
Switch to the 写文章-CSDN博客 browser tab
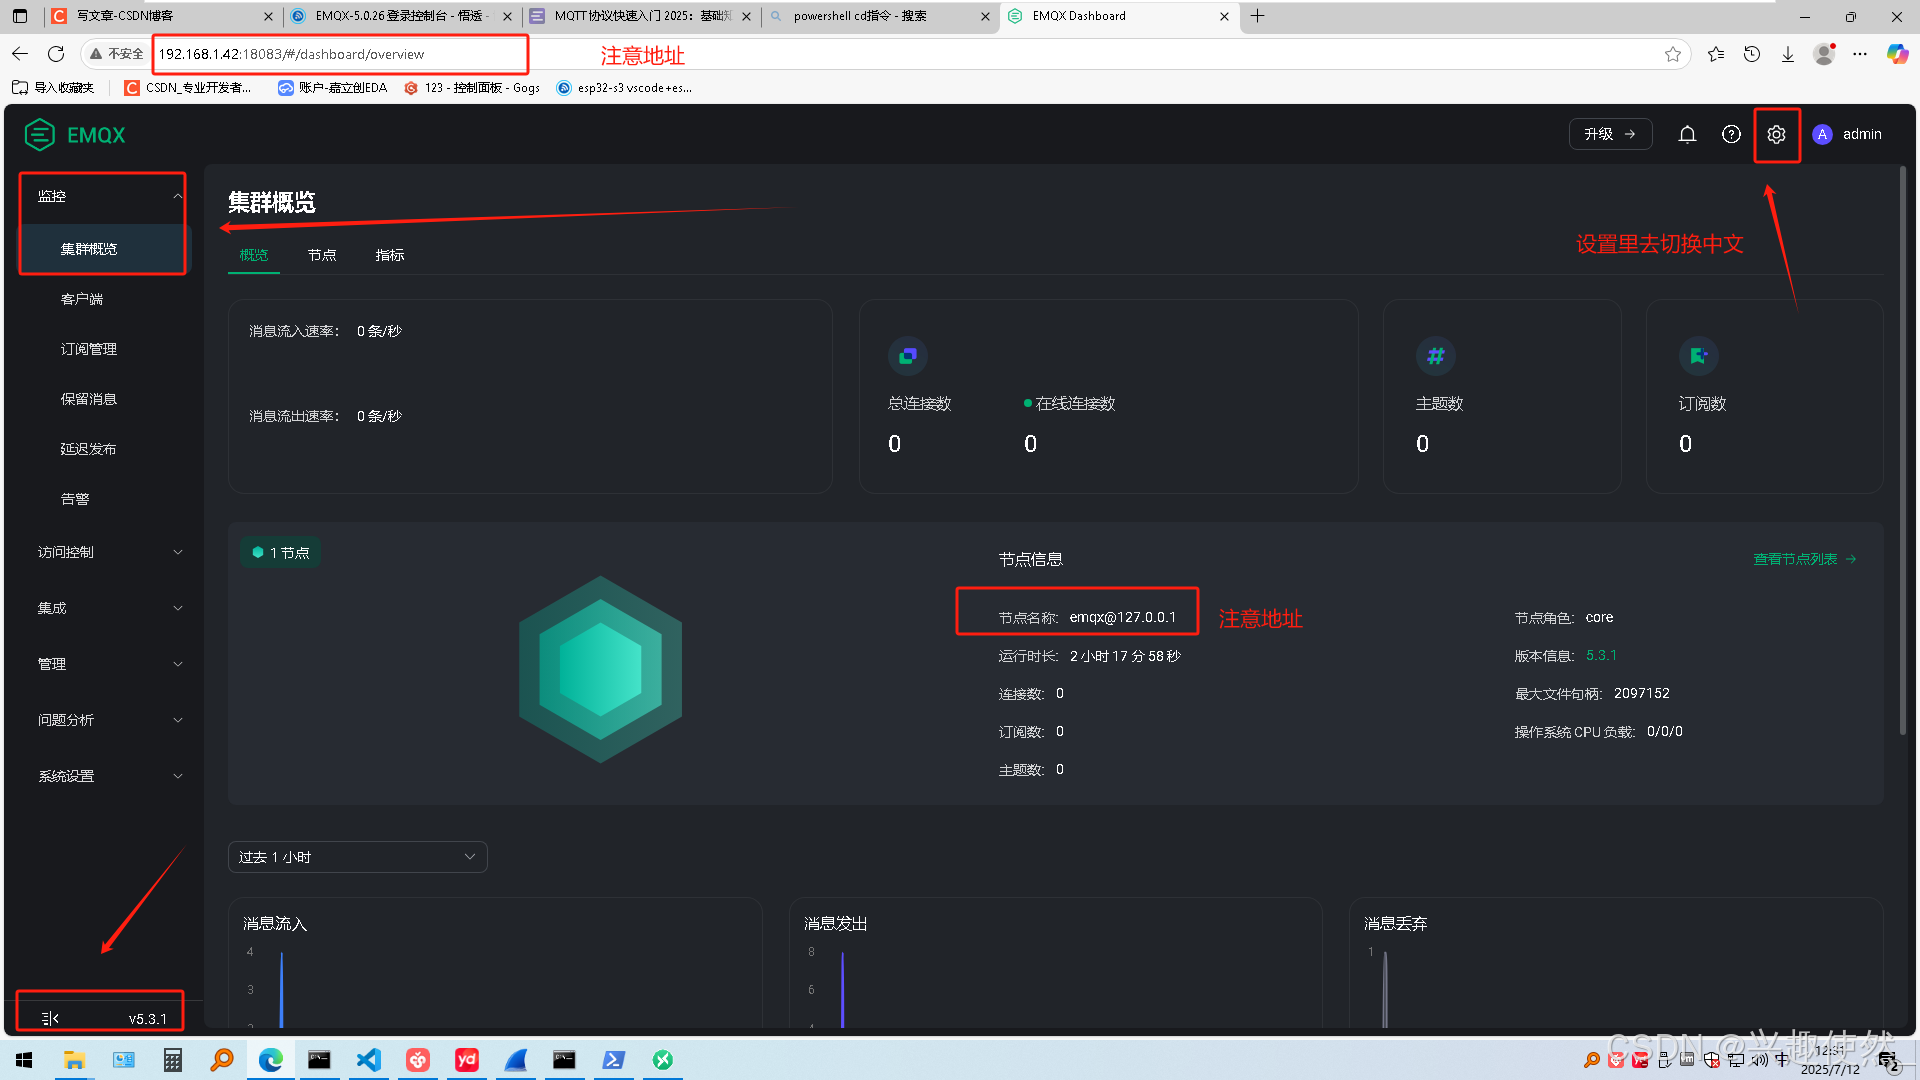pyautogui.click(x=161, y=16)
